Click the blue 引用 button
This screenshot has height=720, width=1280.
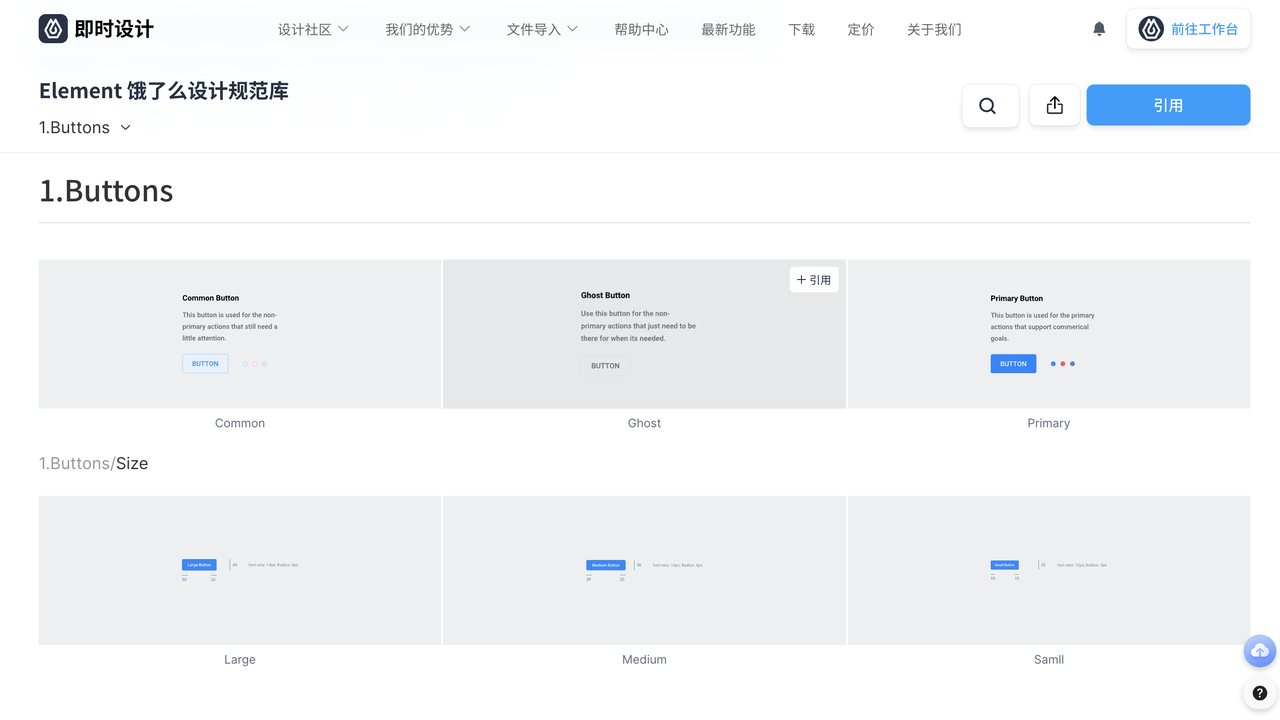click(1167, 106)
